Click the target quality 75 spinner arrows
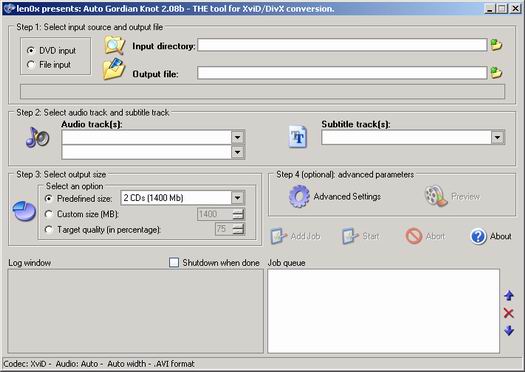Viewport: 525px width, 372px height. click(238, 229)
